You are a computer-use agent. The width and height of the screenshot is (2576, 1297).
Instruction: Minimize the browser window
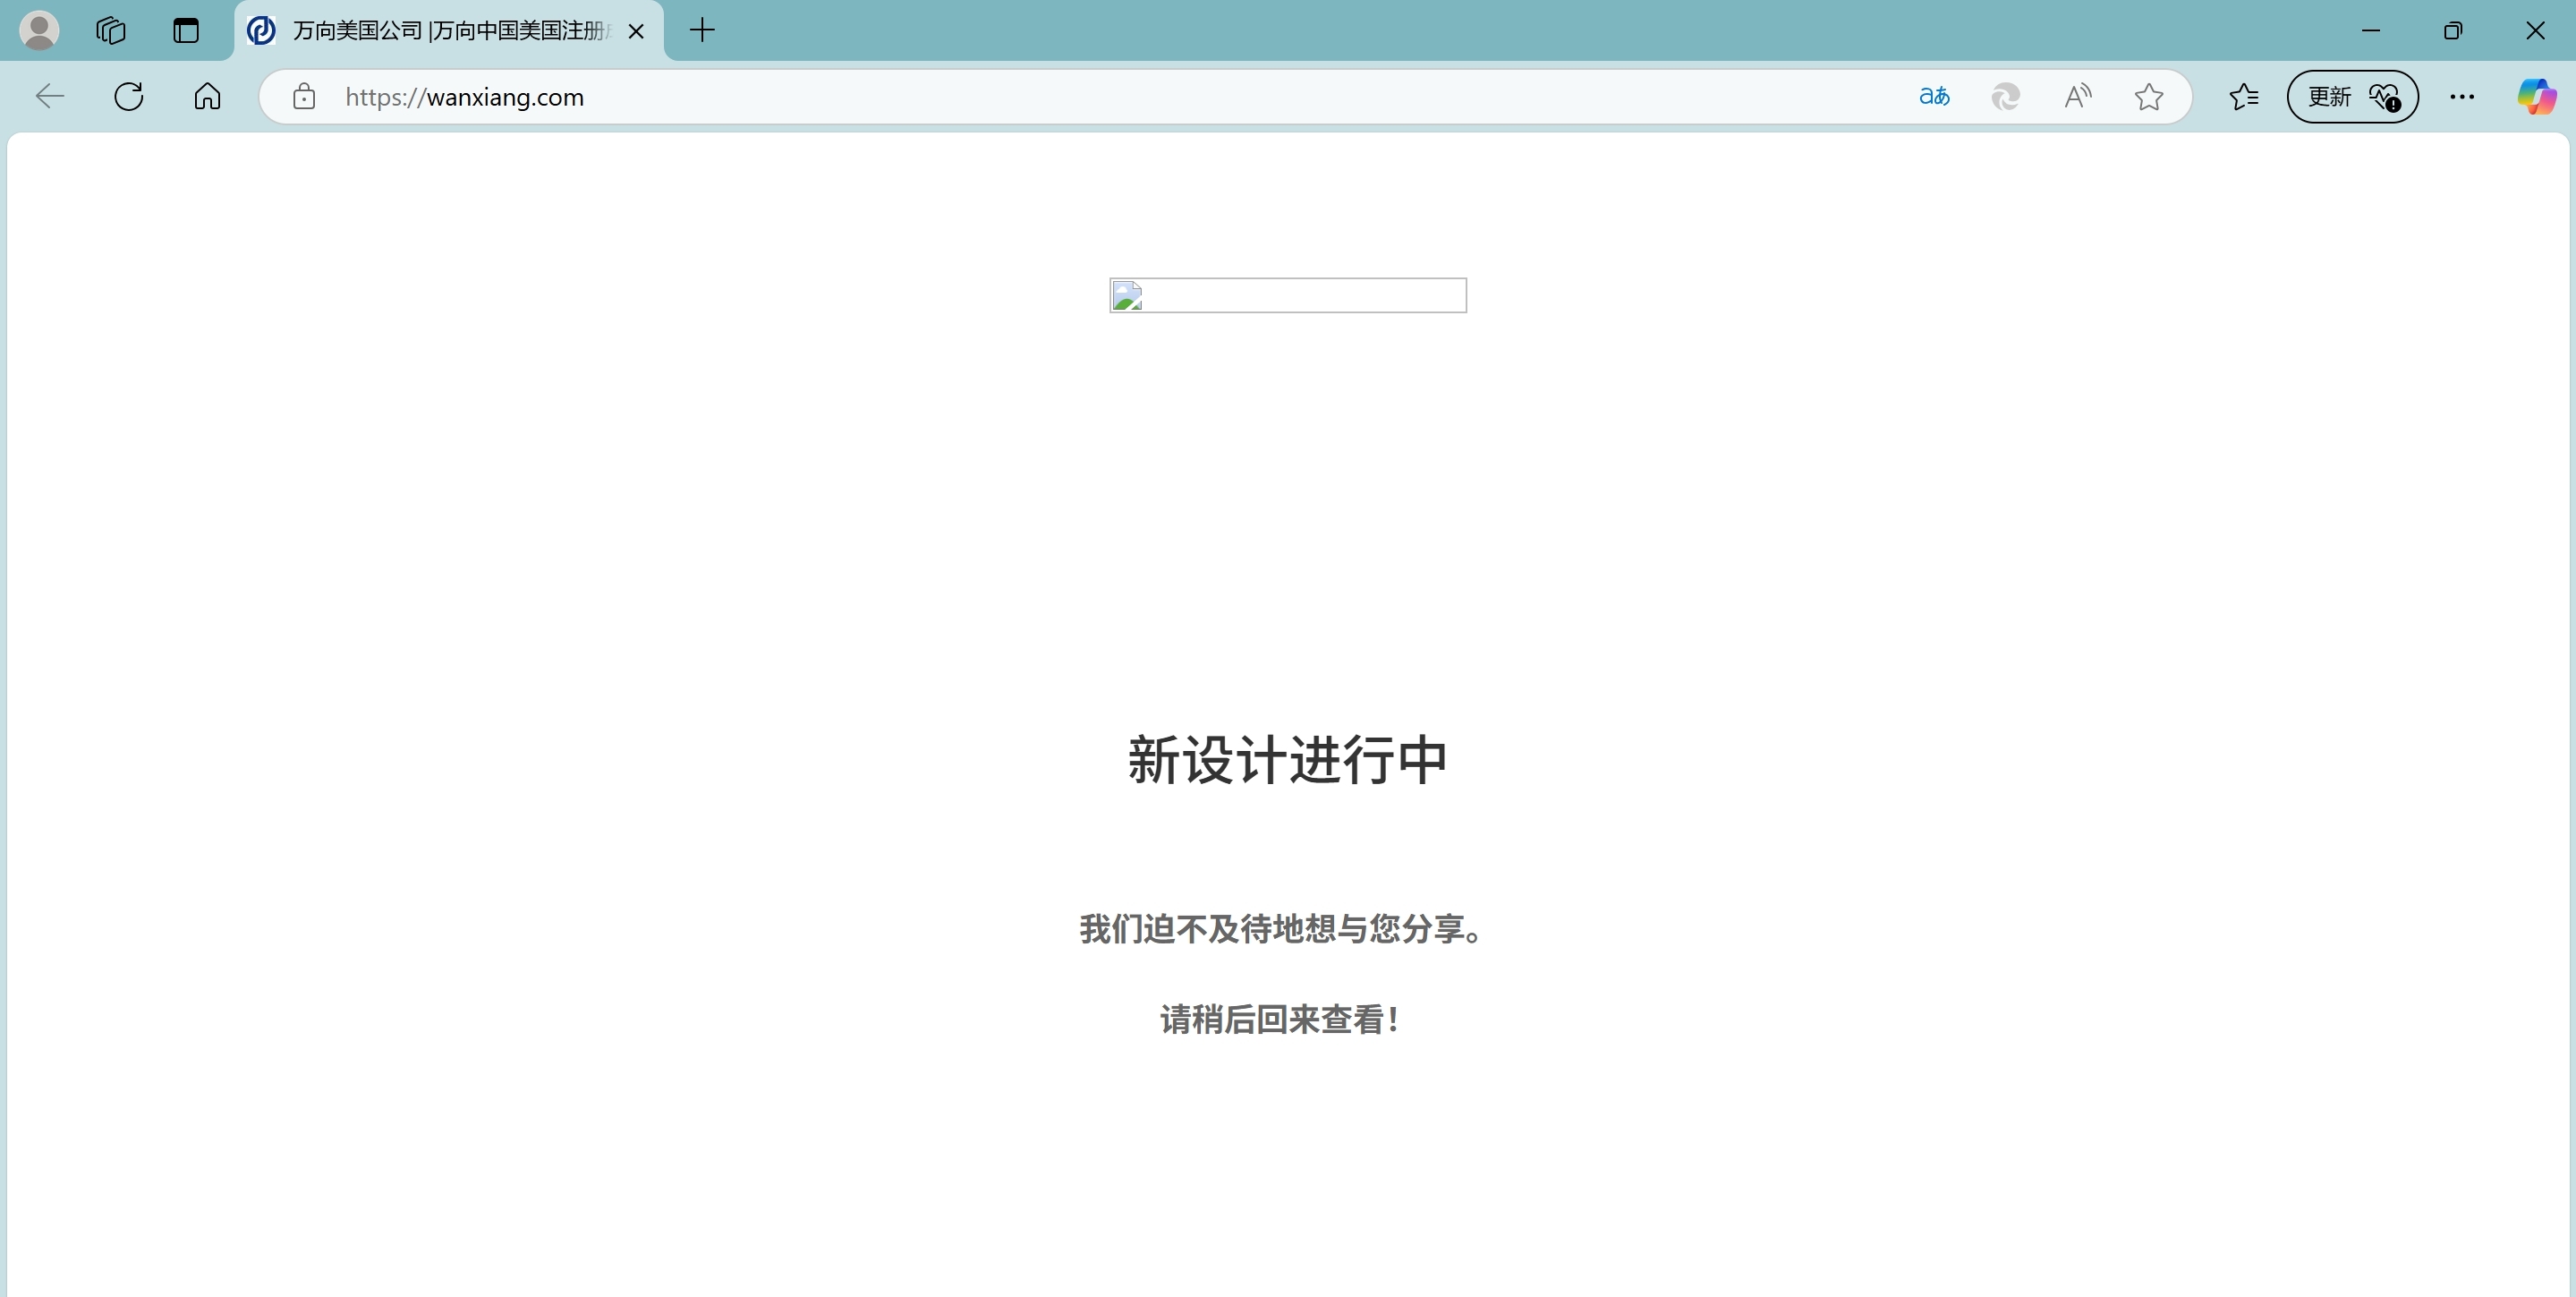pos(2370,30)
